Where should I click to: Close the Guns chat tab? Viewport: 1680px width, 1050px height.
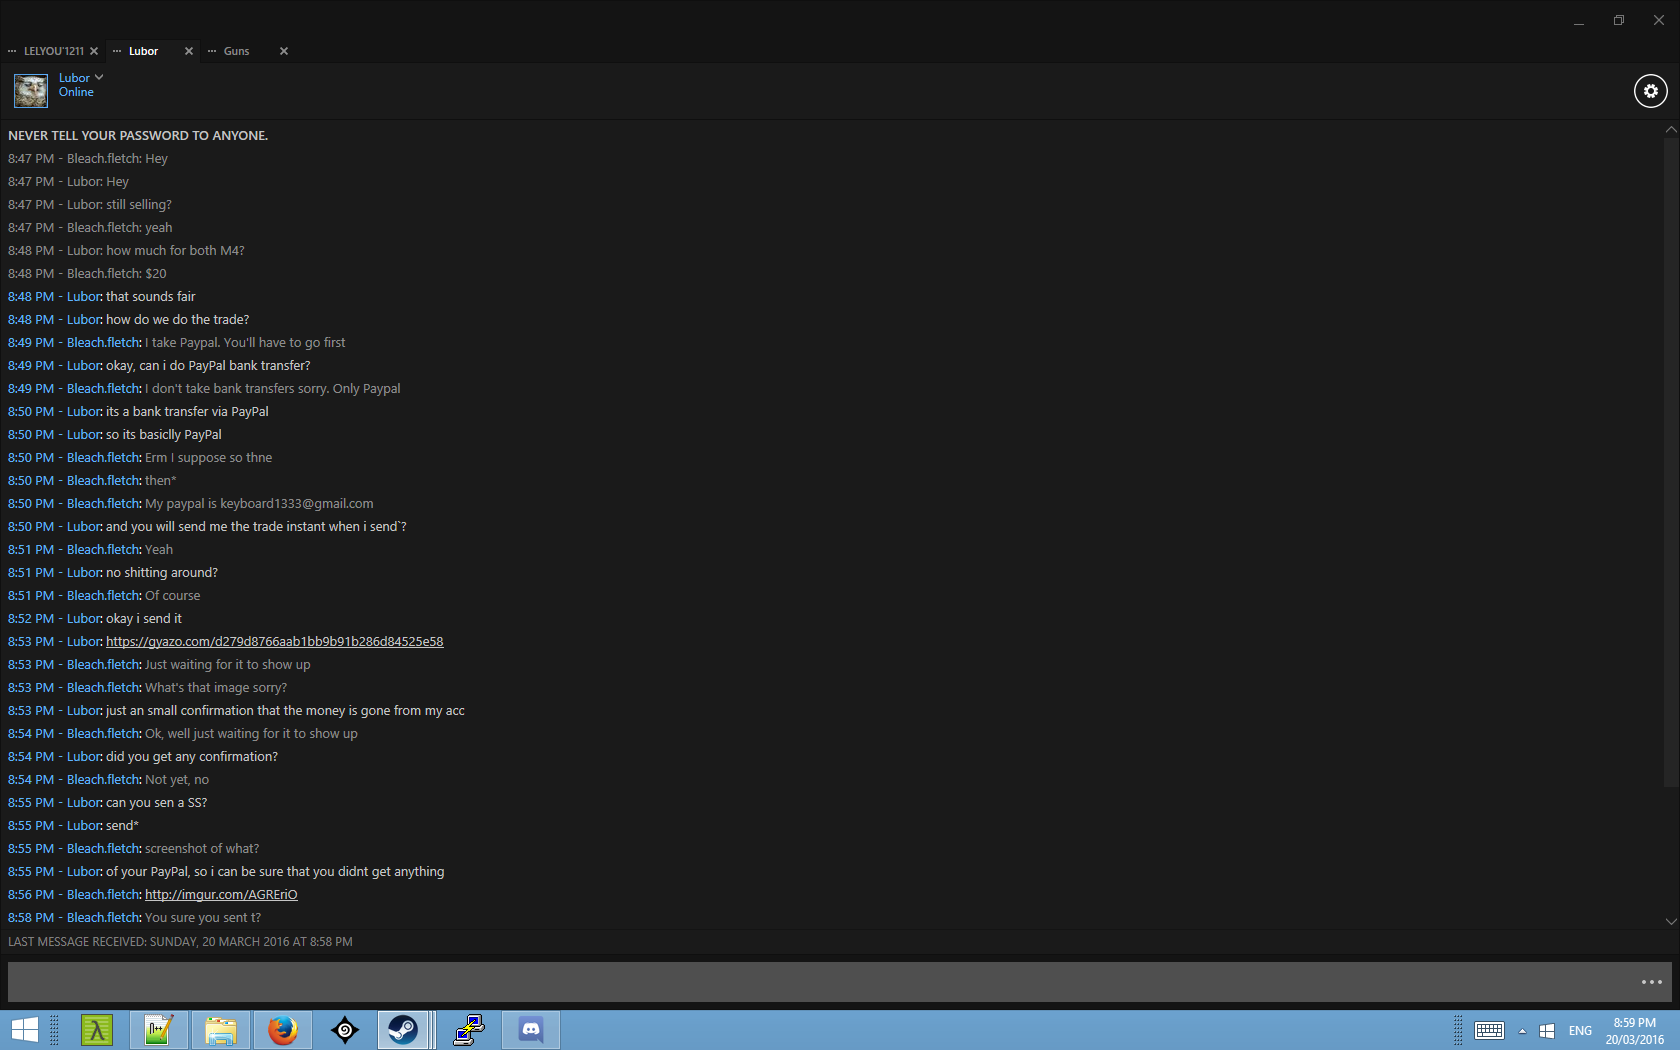tap(284, 51)
